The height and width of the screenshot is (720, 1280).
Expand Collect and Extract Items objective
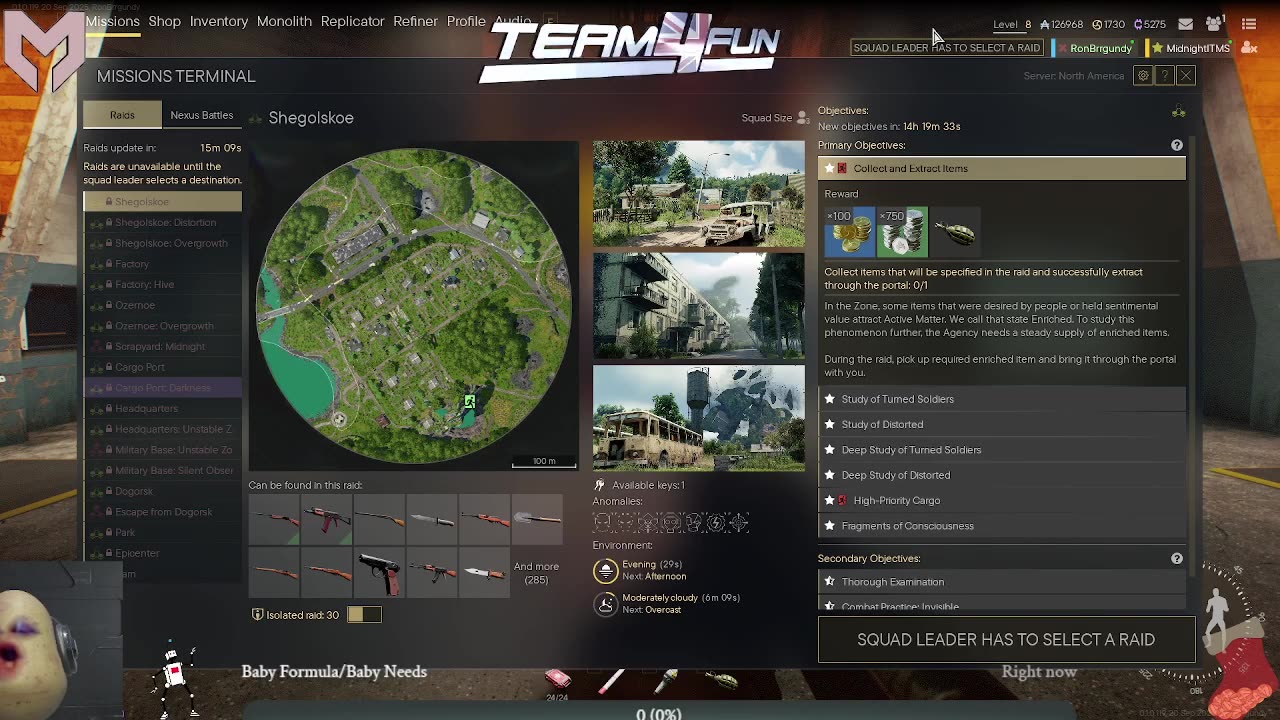(x=1002, y=168)
